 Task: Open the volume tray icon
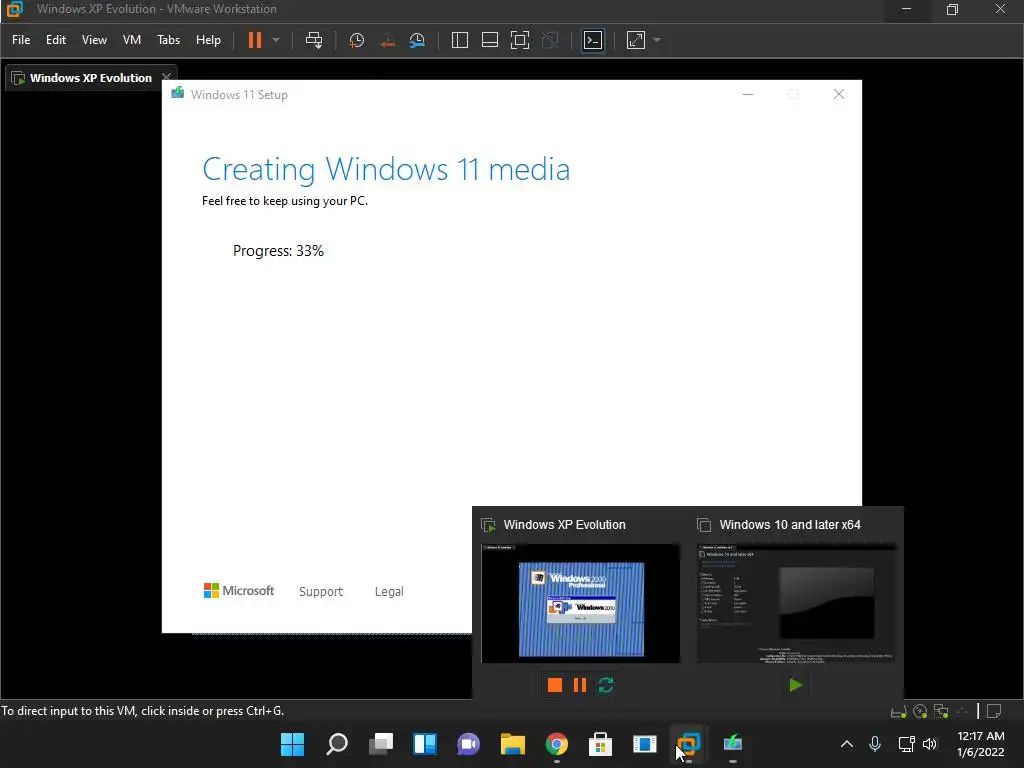click(930, 744)
